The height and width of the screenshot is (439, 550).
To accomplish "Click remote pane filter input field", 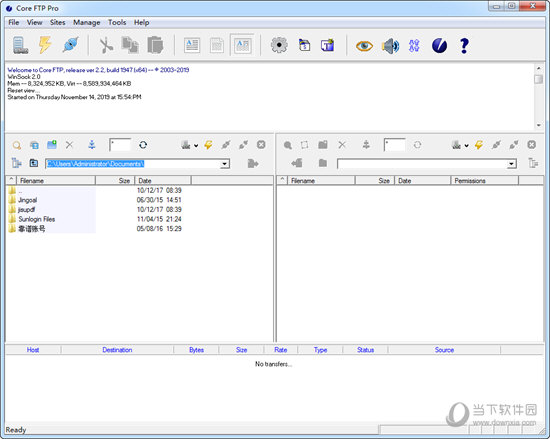I will coord(395,144).
